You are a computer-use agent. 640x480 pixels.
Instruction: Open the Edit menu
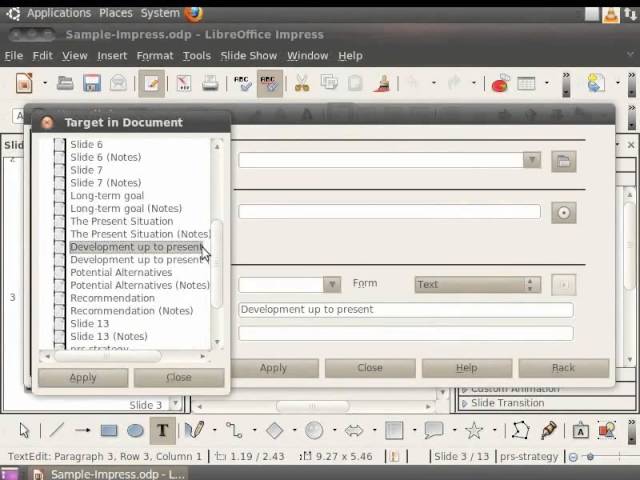point(42,56)
